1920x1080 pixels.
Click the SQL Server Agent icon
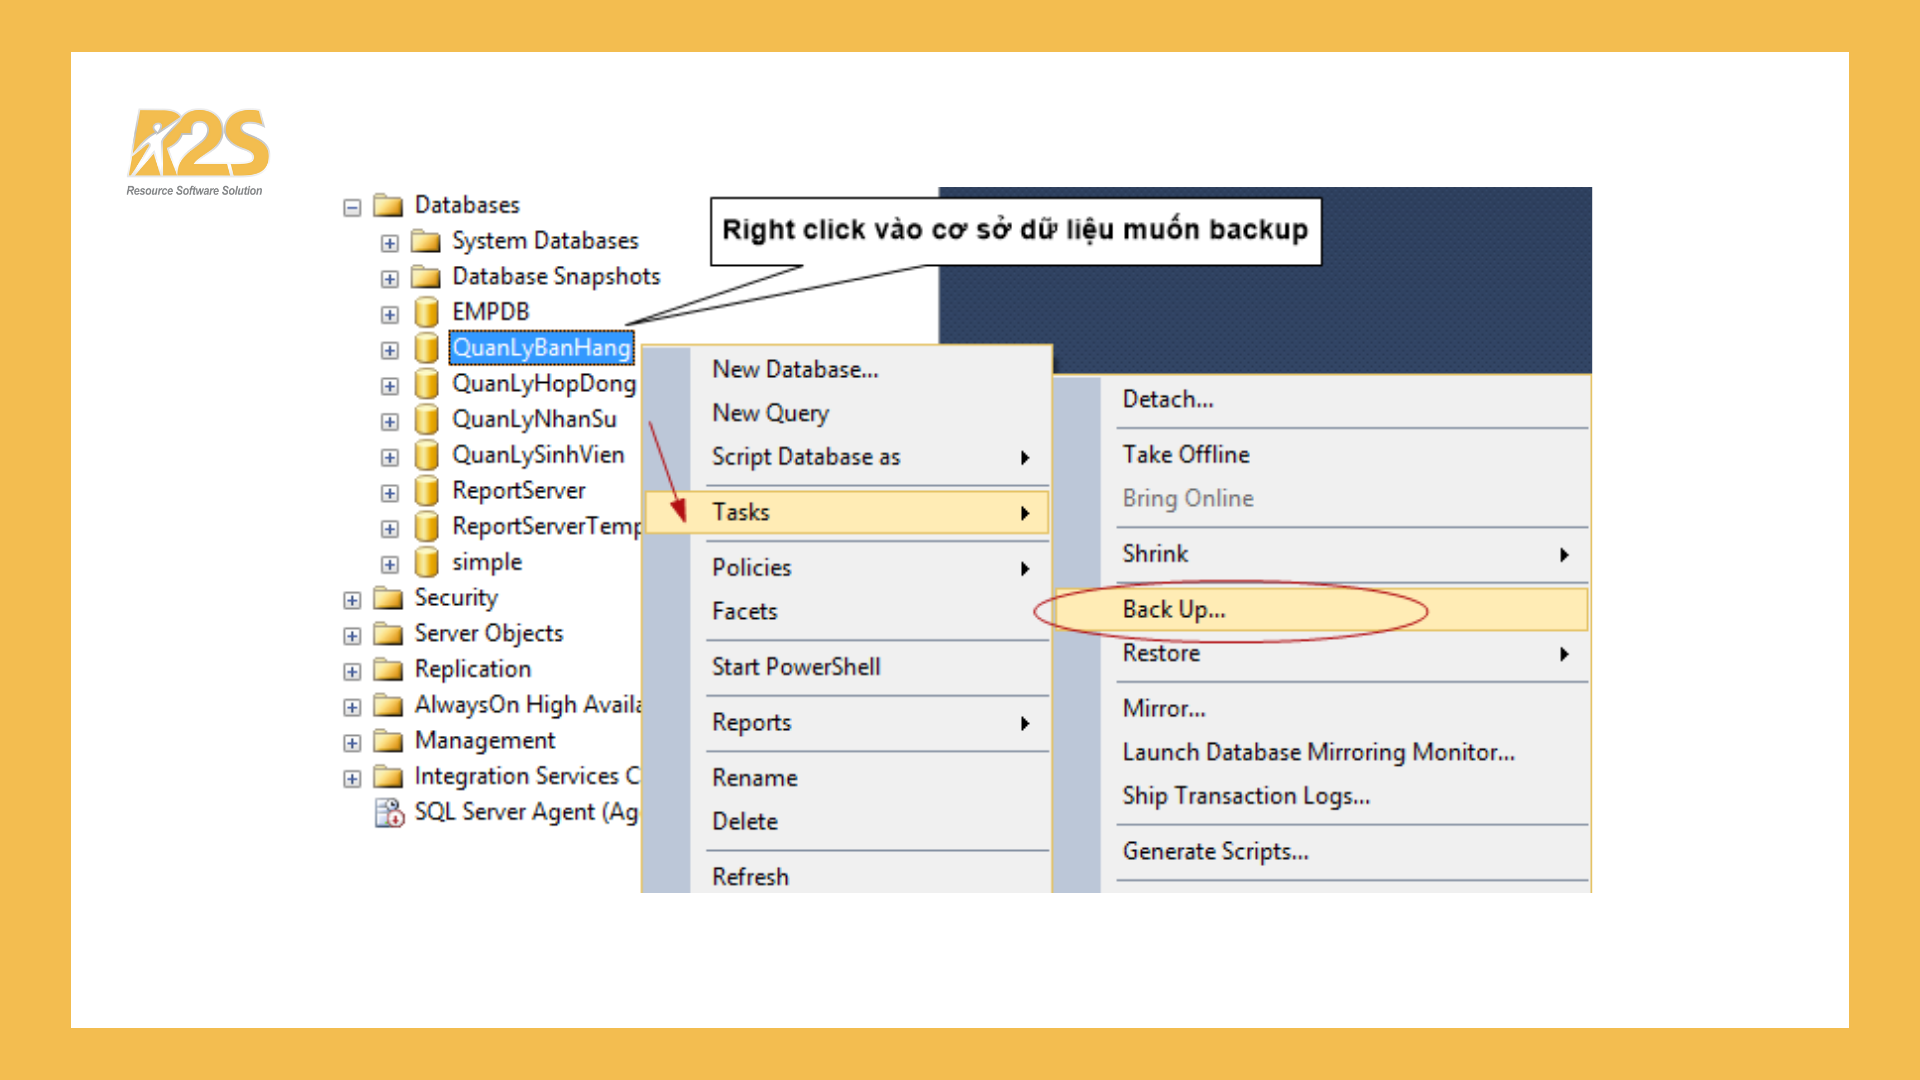390,812
